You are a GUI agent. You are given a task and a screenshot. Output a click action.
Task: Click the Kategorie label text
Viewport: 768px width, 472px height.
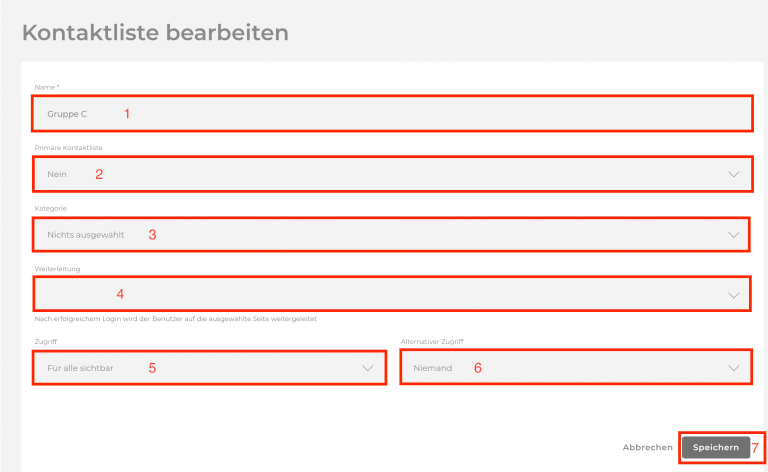coord(50,208)
